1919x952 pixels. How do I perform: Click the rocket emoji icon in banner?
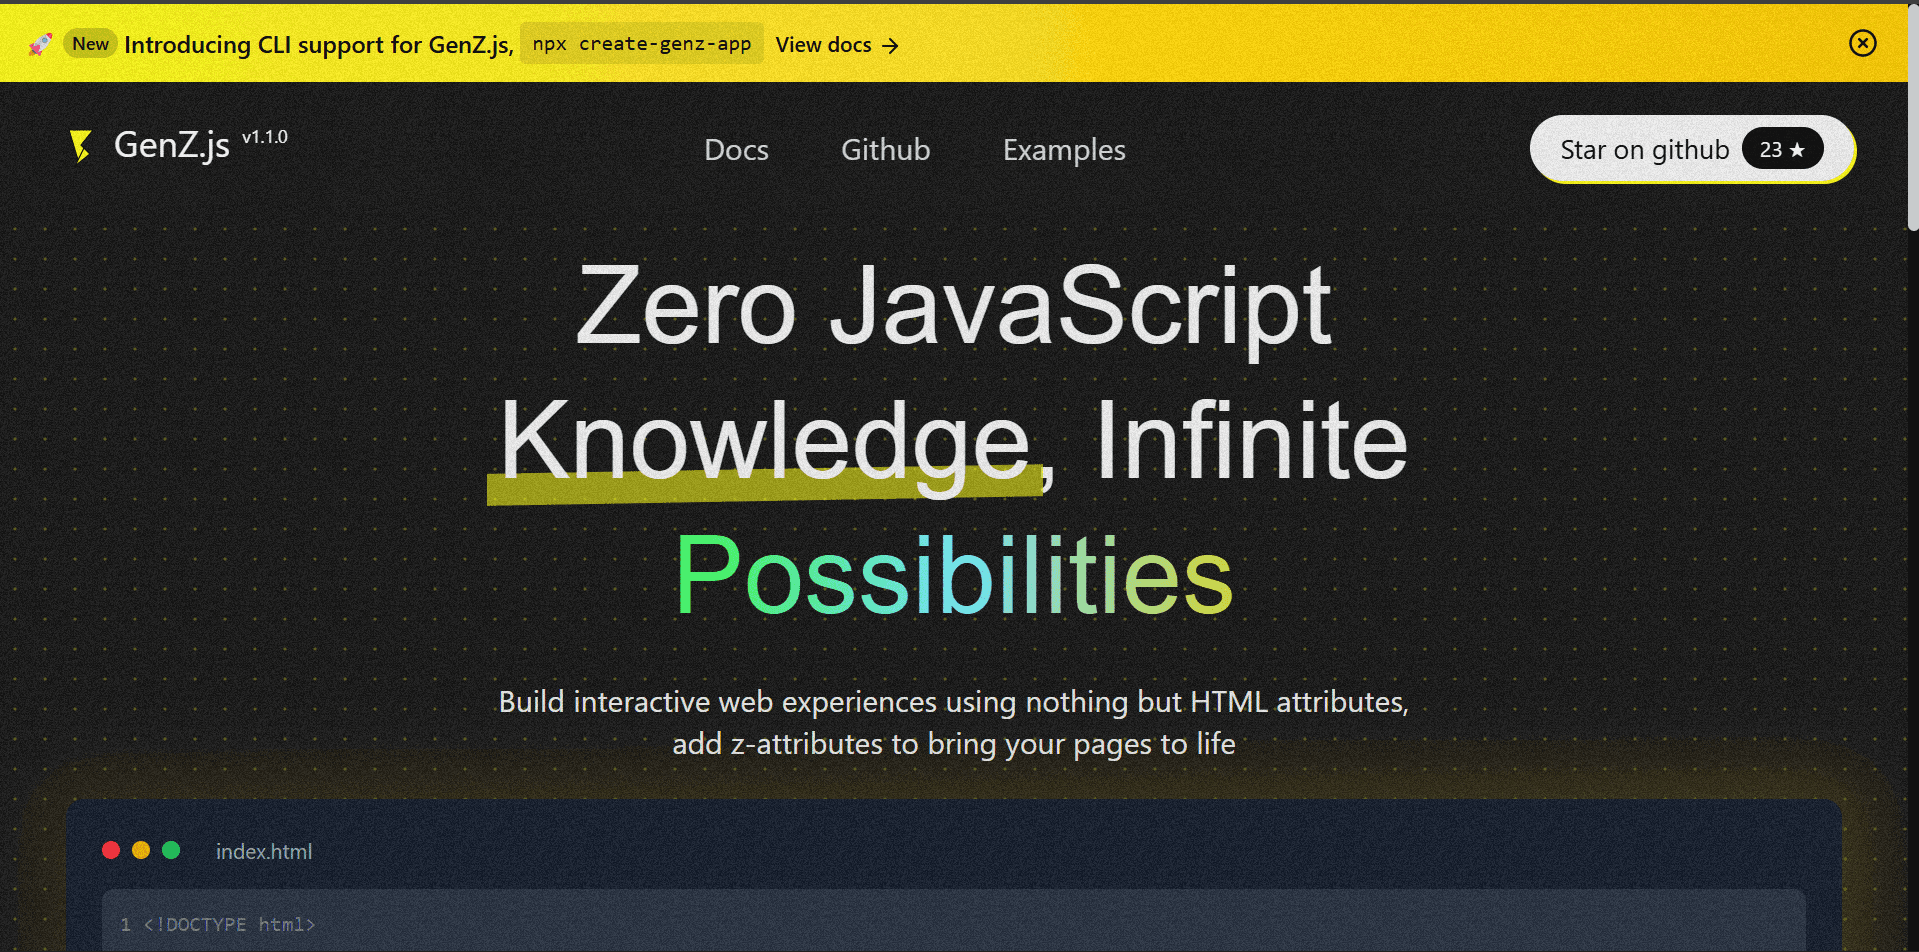click(40, 44)
